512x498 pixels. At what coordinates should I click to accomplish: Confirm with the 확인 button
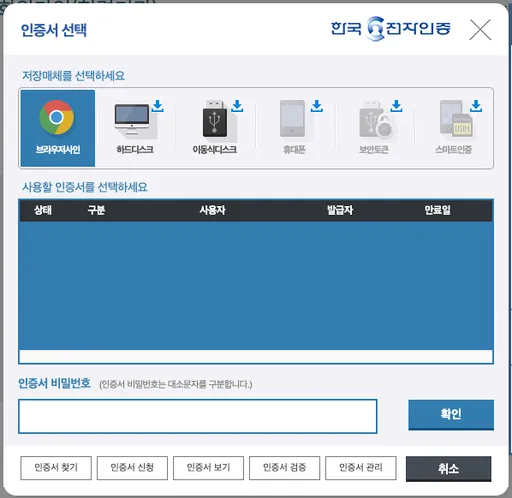point(451,414)
